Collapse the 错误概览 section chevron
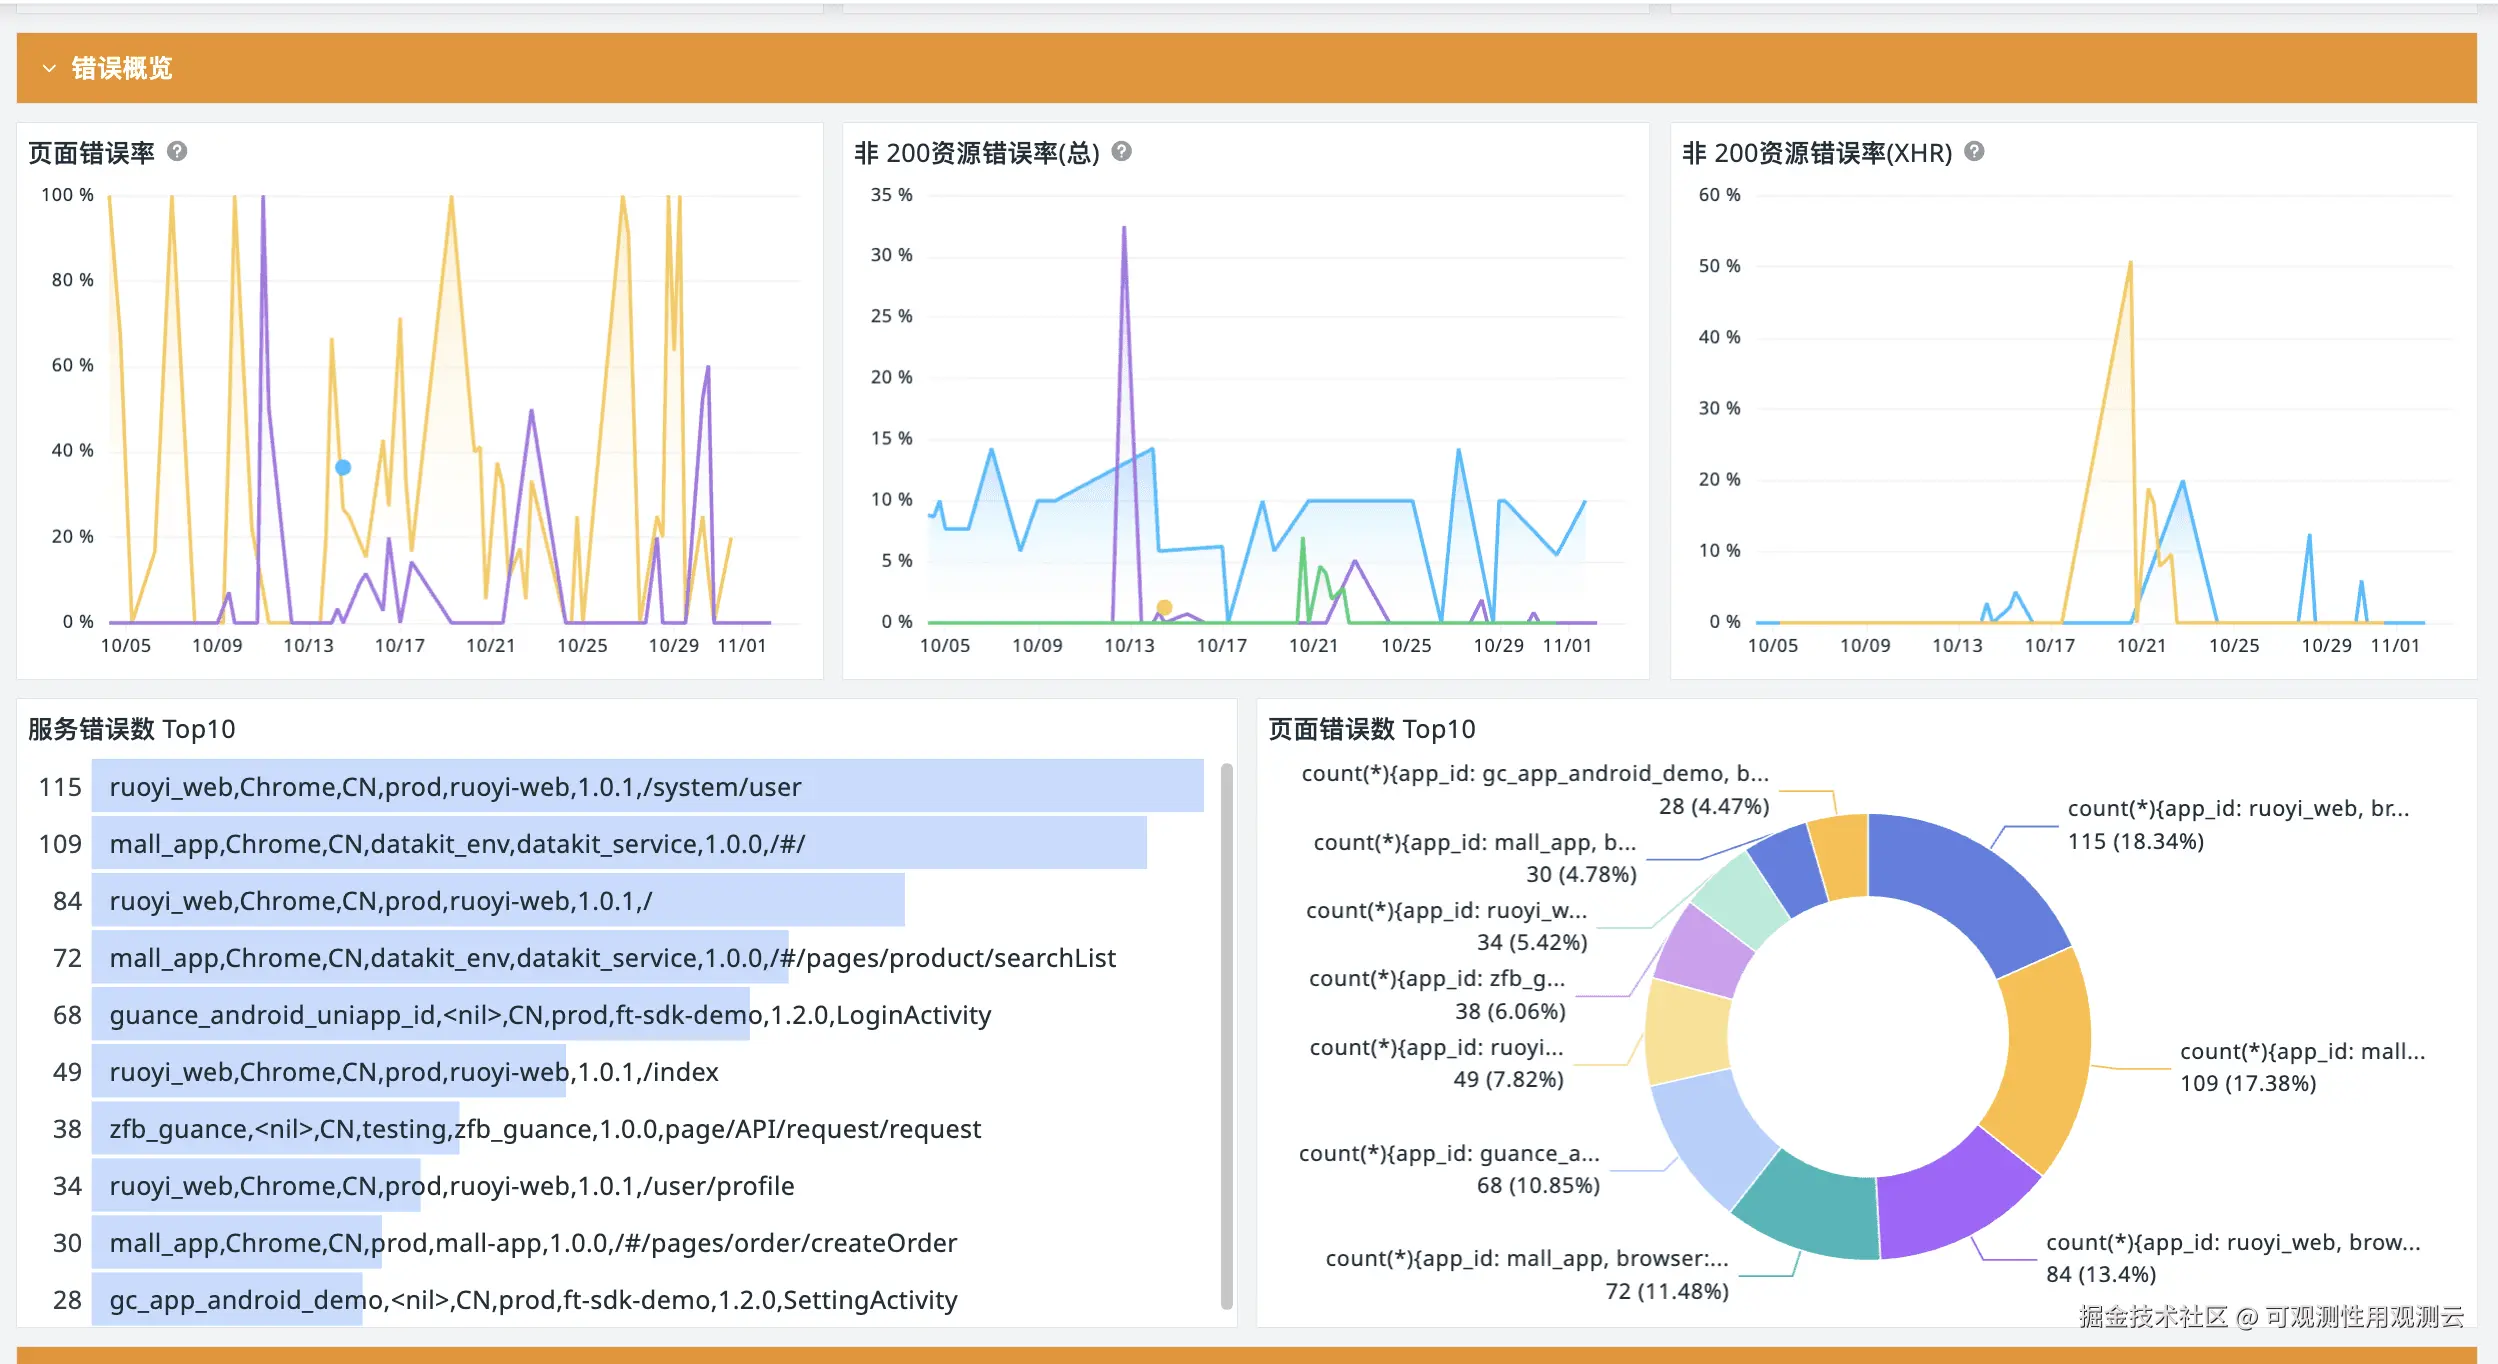2498x1364 pixels. (x=49, y=68)
